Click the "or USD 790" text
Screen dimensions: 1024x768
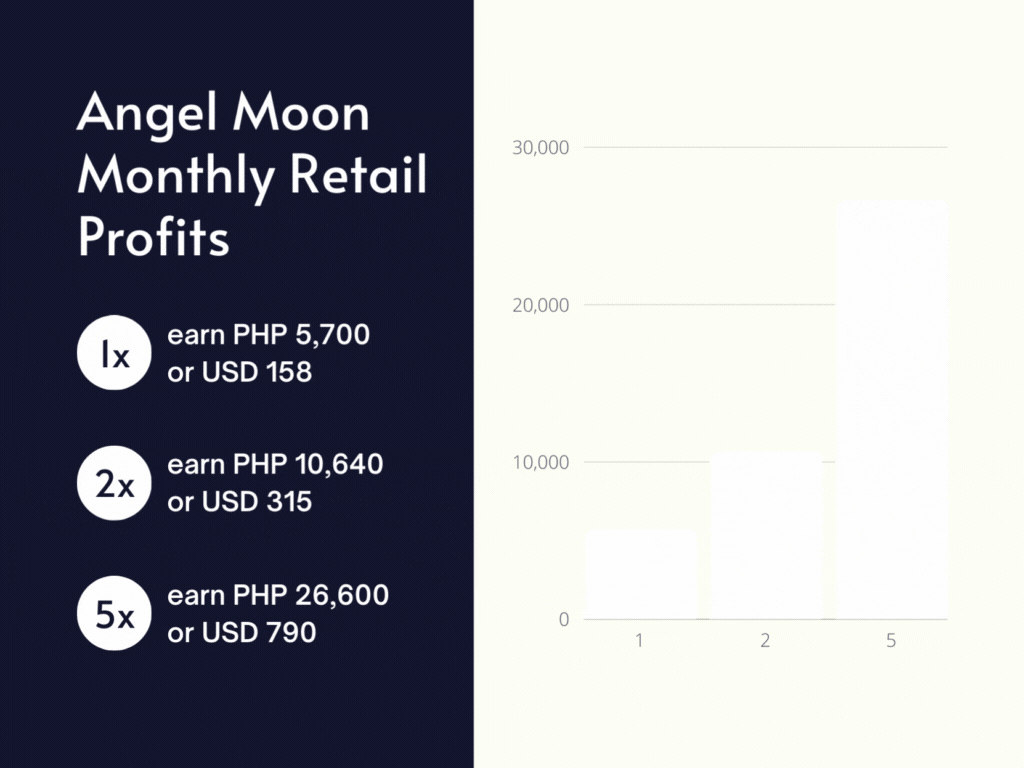242,632
